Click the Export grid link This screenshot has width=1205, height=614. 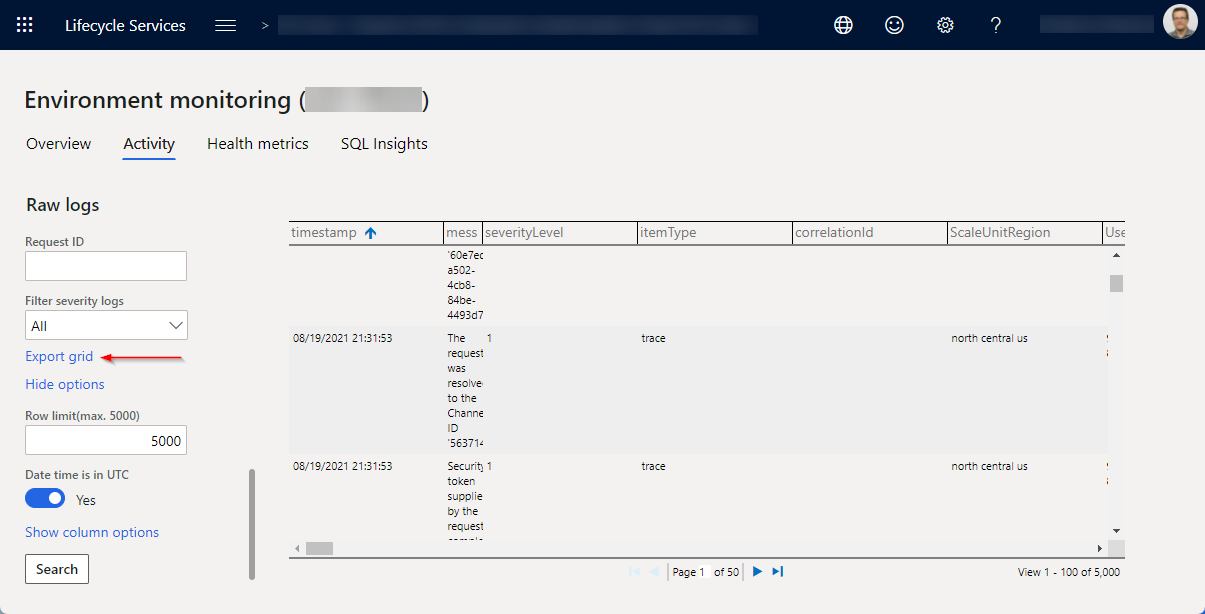pos(59,356)
